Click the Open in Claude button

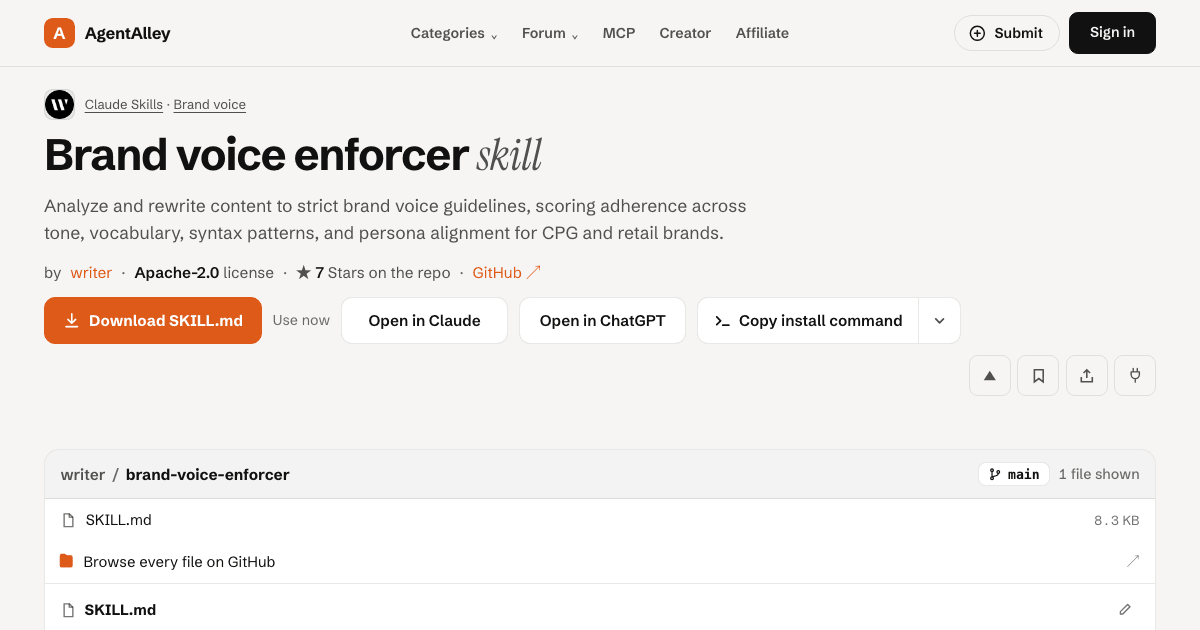pyautogui.click(x=424, y=321)
